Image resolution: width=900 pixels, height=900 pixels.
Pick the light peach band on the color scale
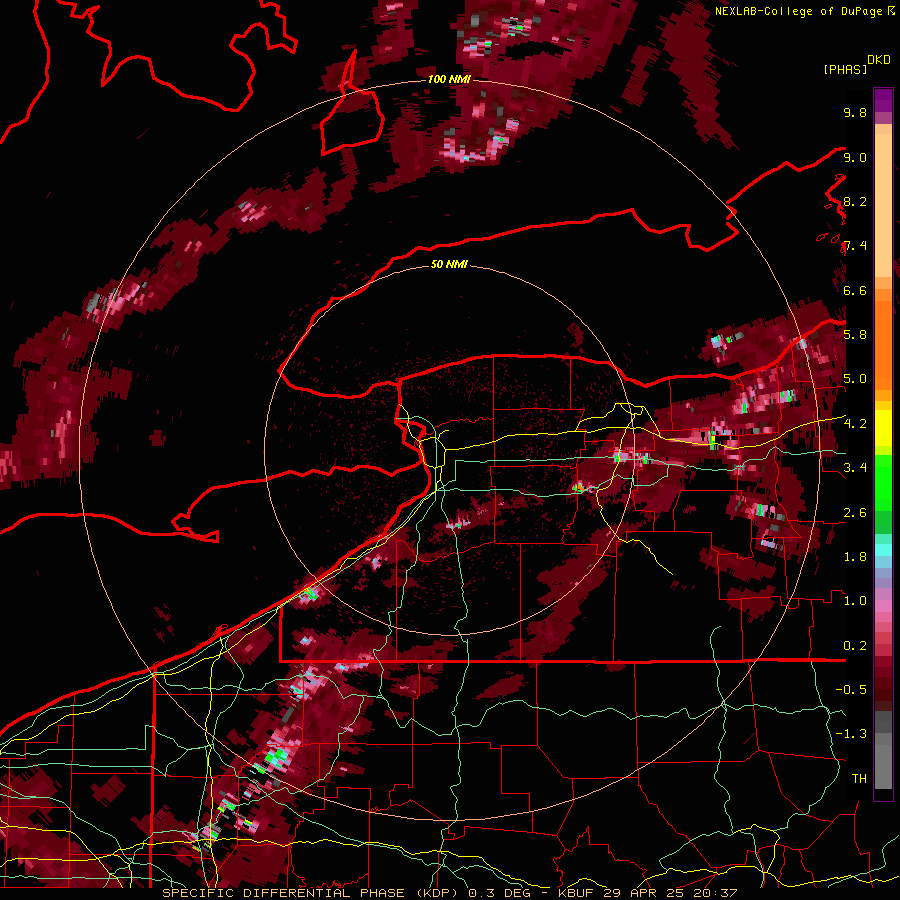click(x=883, y=207)
